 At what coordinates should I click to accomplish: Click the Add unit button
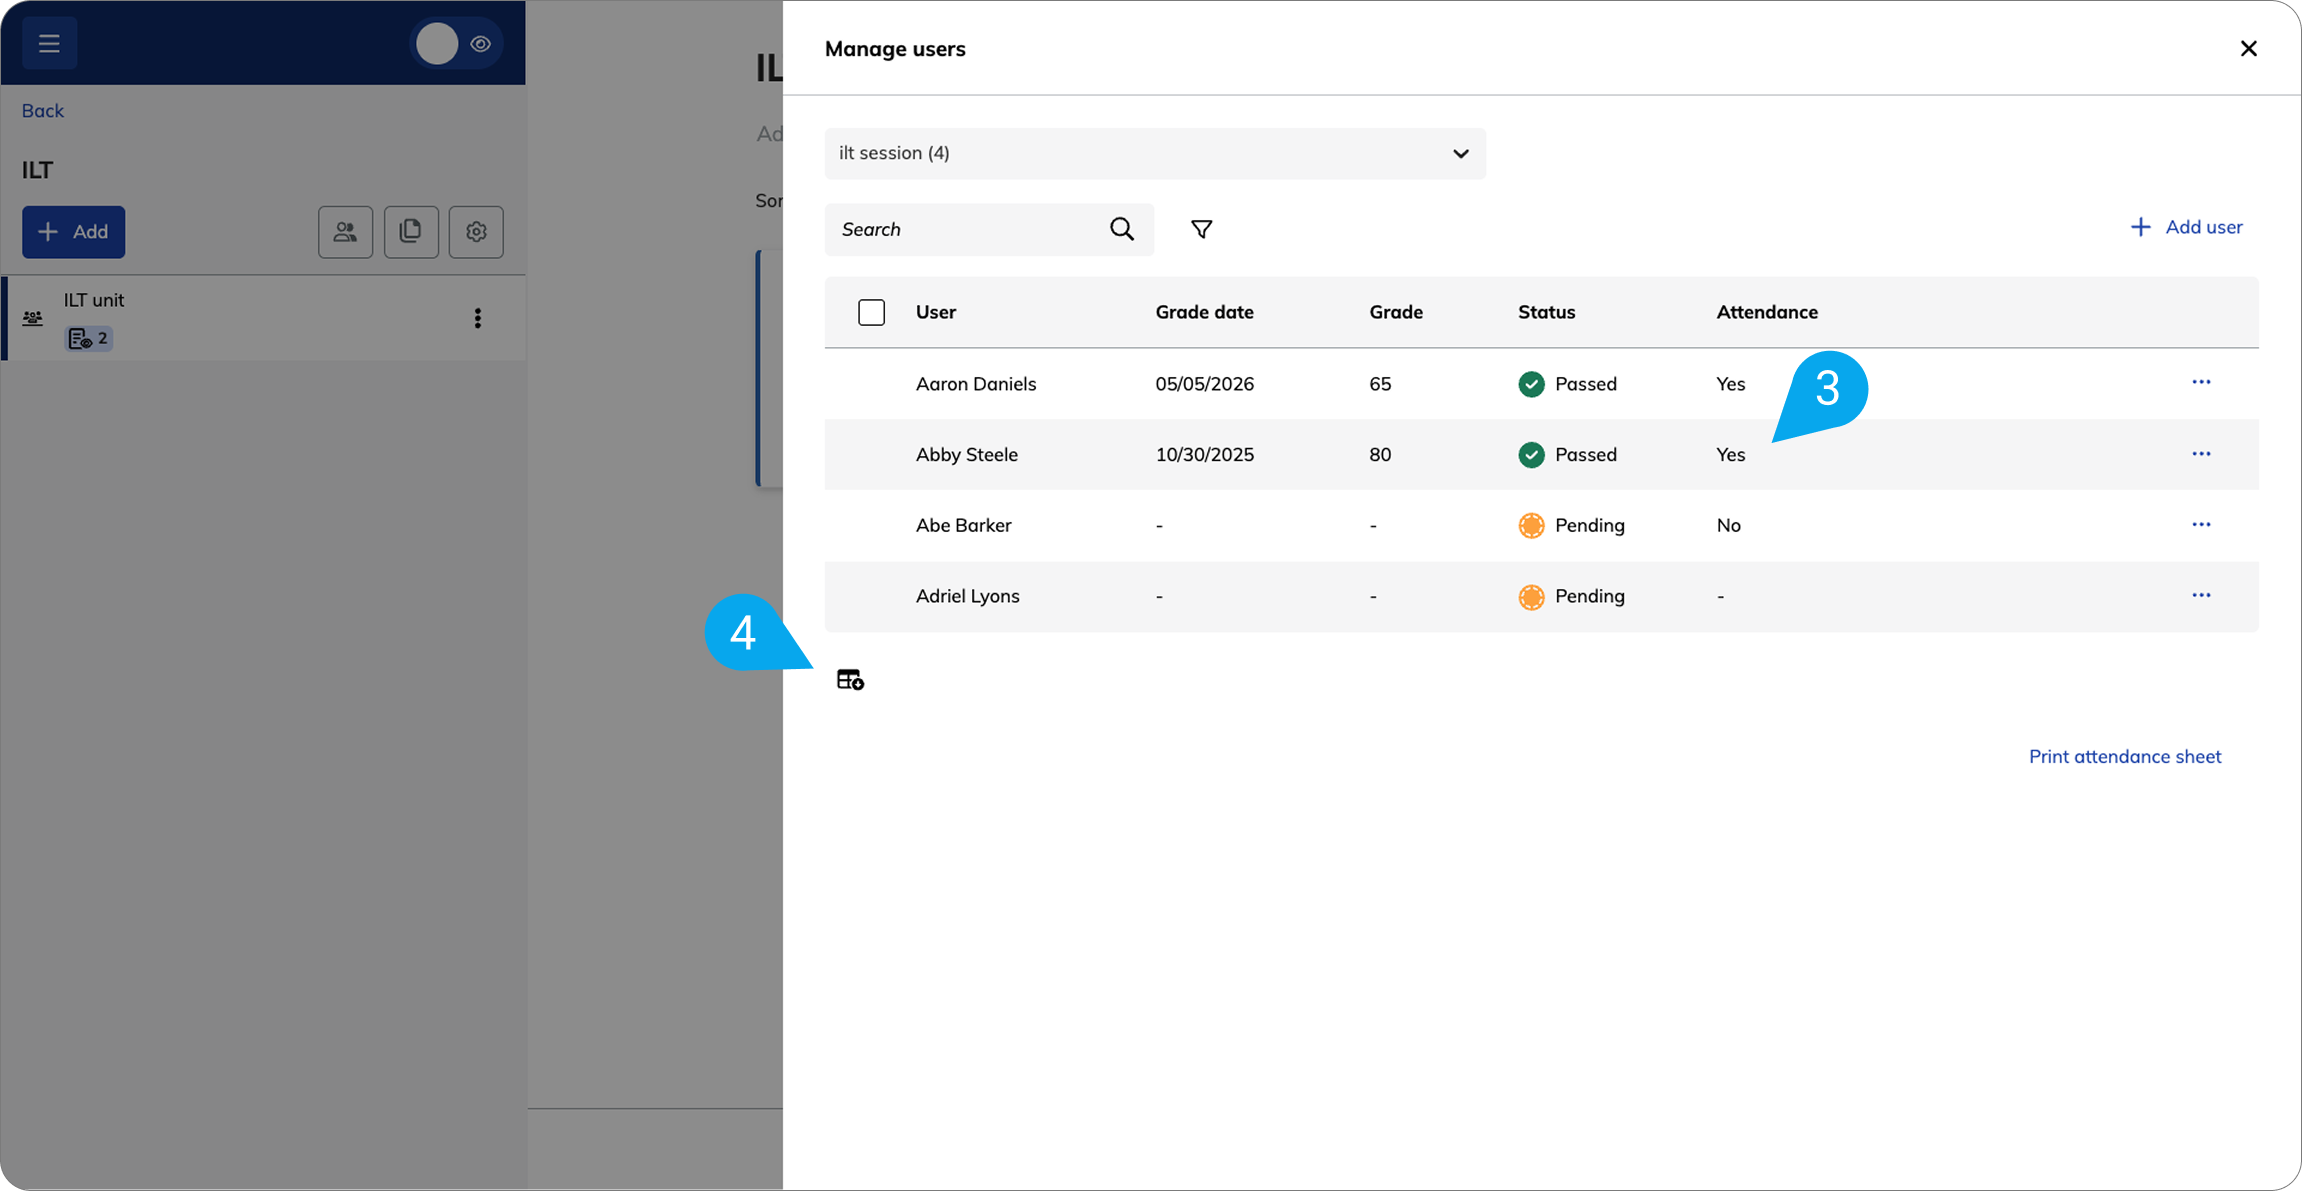(74, 232)
